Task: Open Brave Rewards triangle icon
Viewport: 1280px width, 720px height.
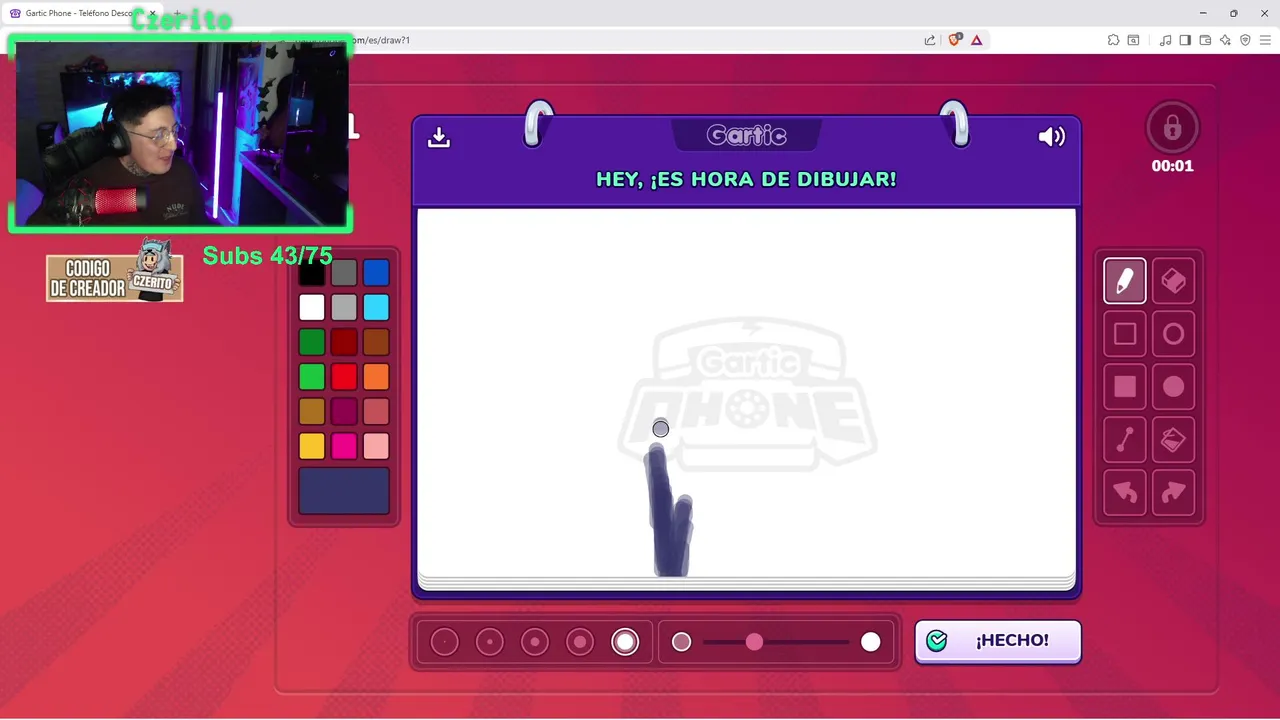Action: (977, 40)
